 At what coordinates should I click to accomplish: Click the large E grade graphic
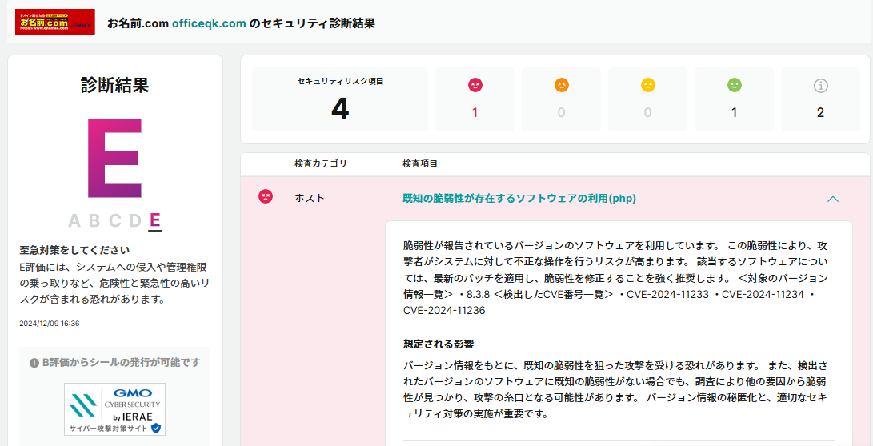[x=115, y=158]
